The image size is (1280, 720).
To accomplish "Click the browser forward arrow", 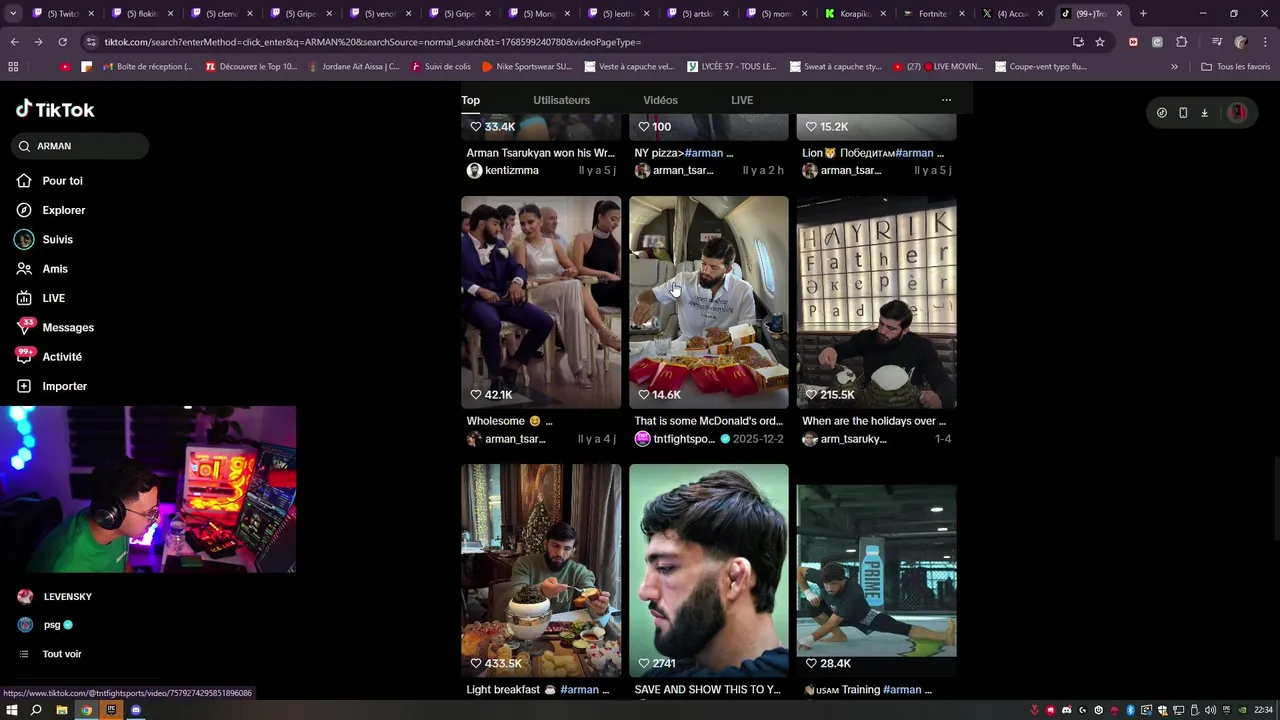I will (38, 42).
